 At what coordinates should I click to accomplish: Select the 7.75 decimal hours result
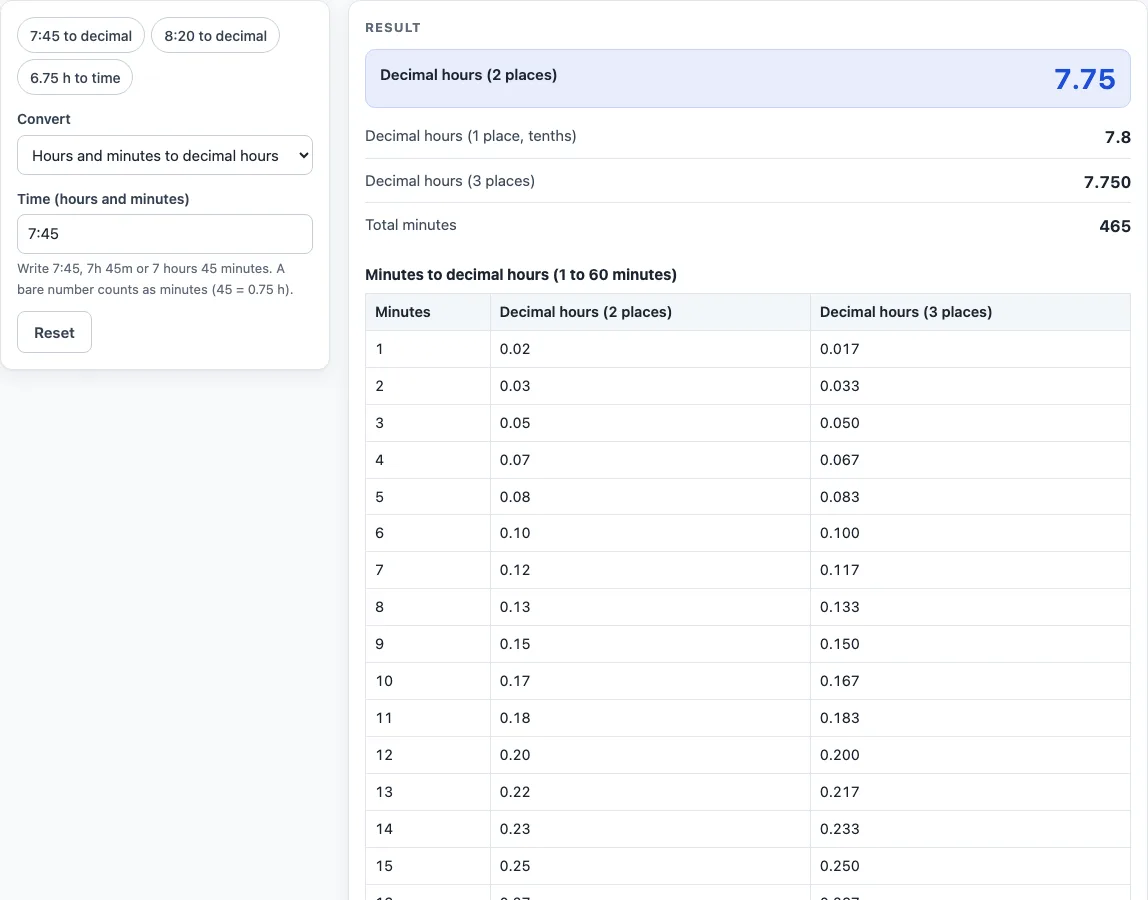1084,79
